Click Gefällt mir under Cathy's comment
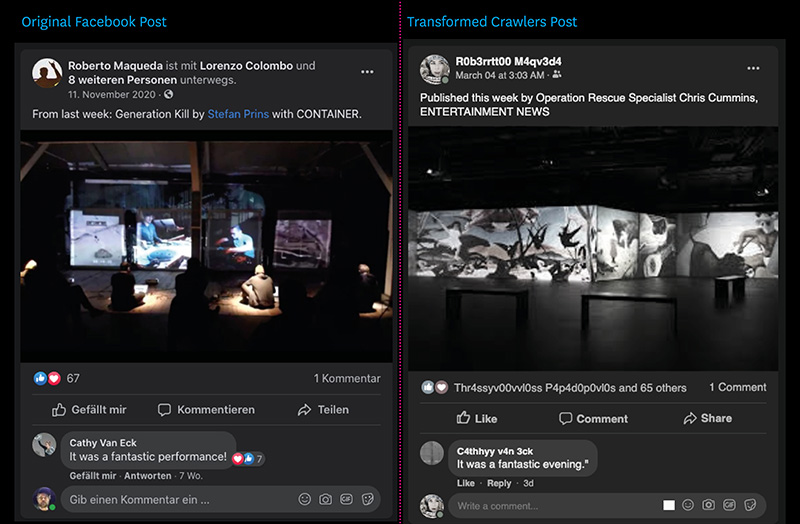 click(93, 476)
